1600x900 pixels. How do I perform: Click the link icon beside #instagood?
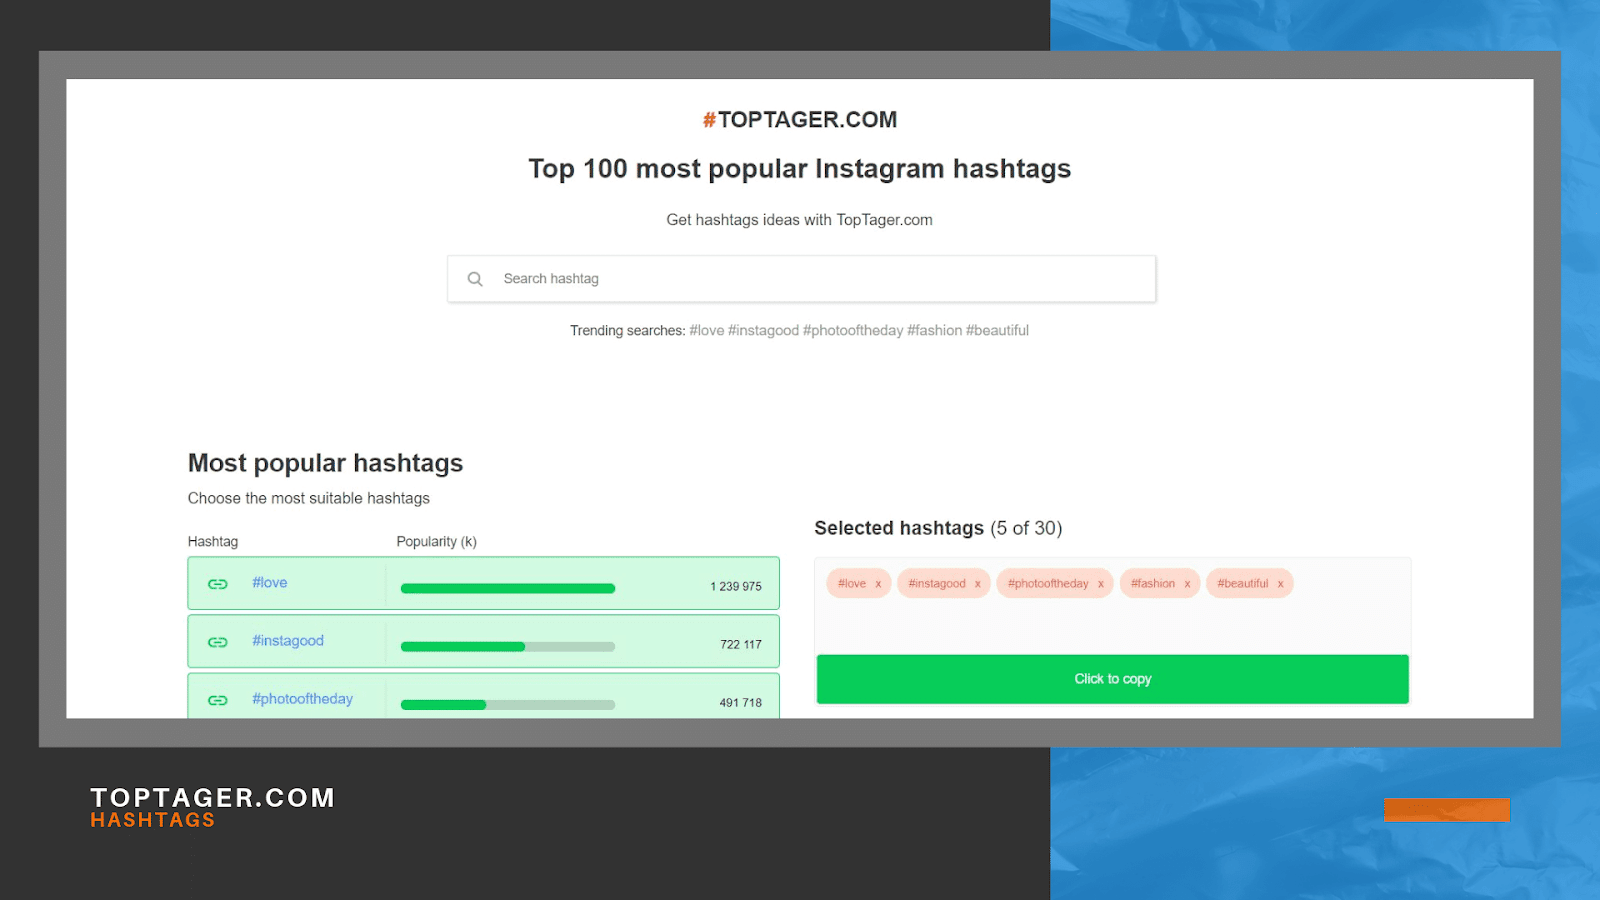pyautogui.click(x=218, y=642)
